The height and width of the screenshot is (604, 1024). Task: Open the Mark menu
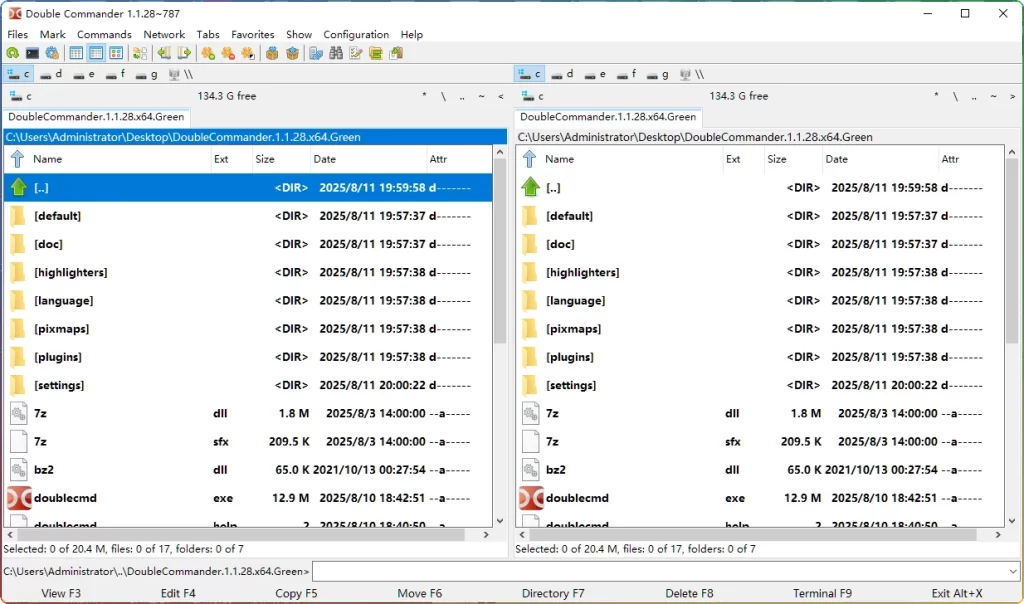53,35
